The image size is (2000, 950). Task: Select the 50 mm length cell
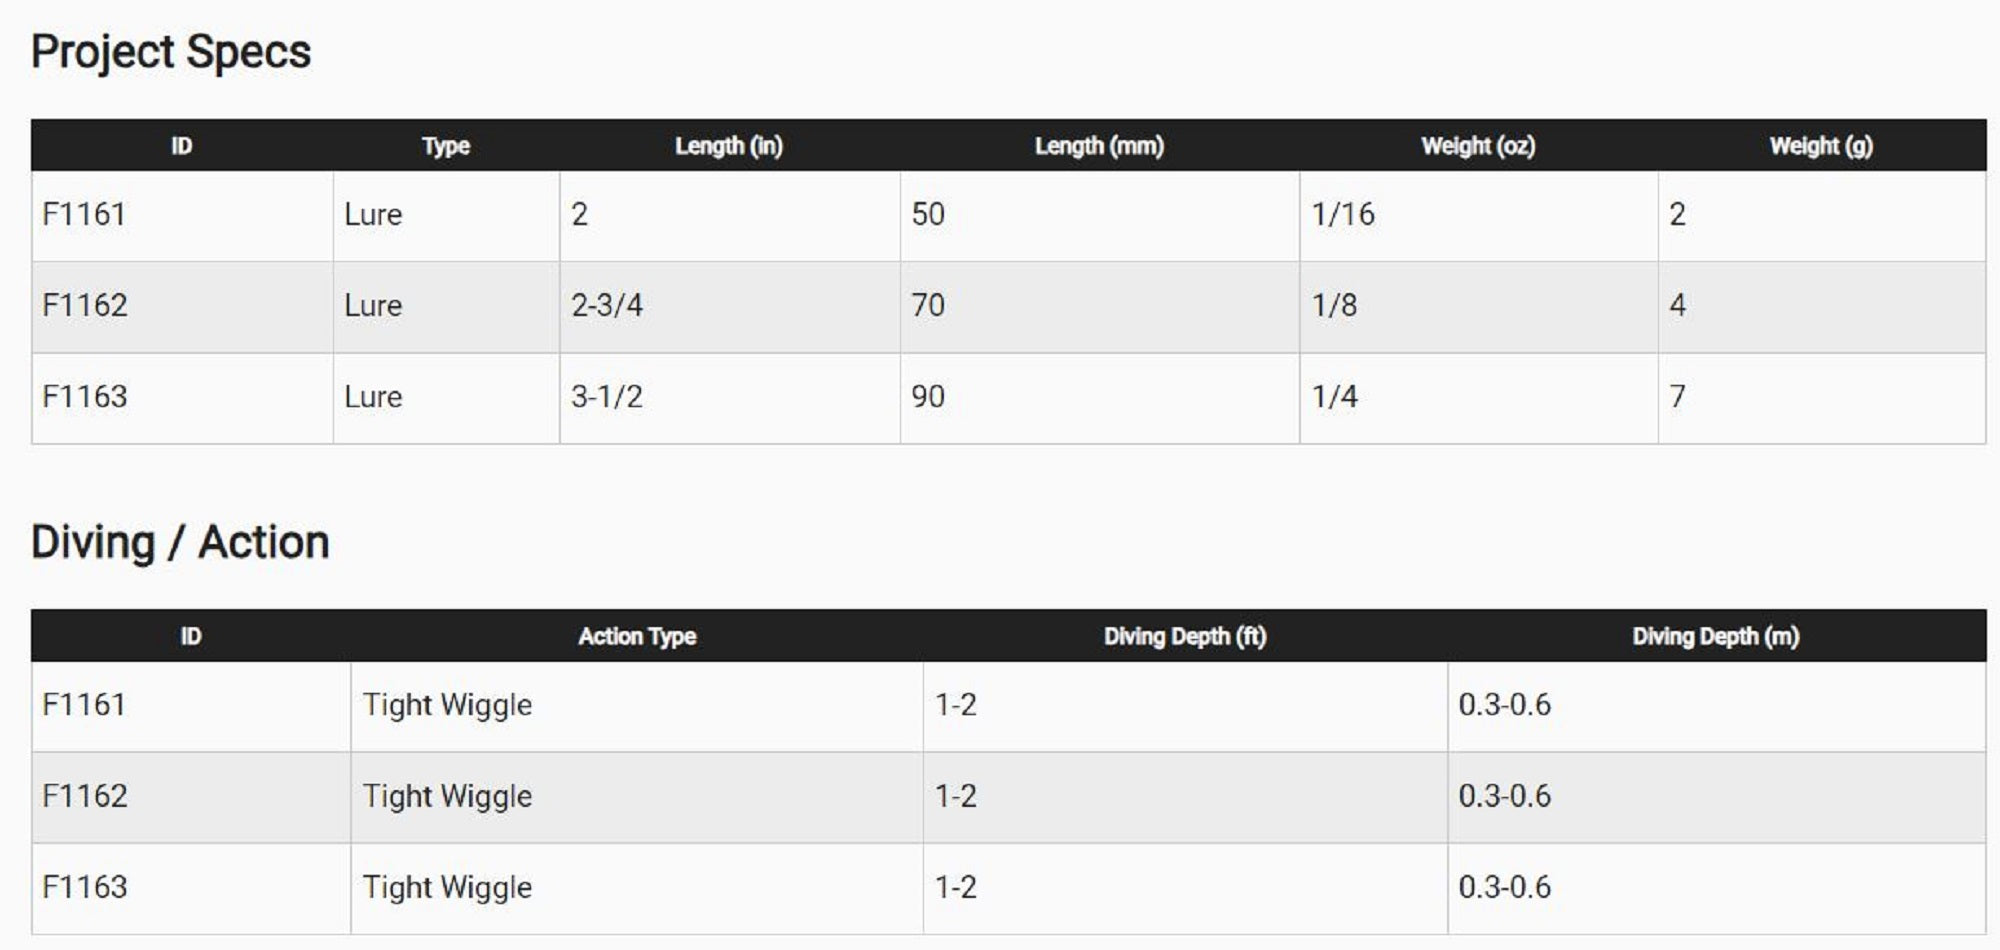point(928,214)
